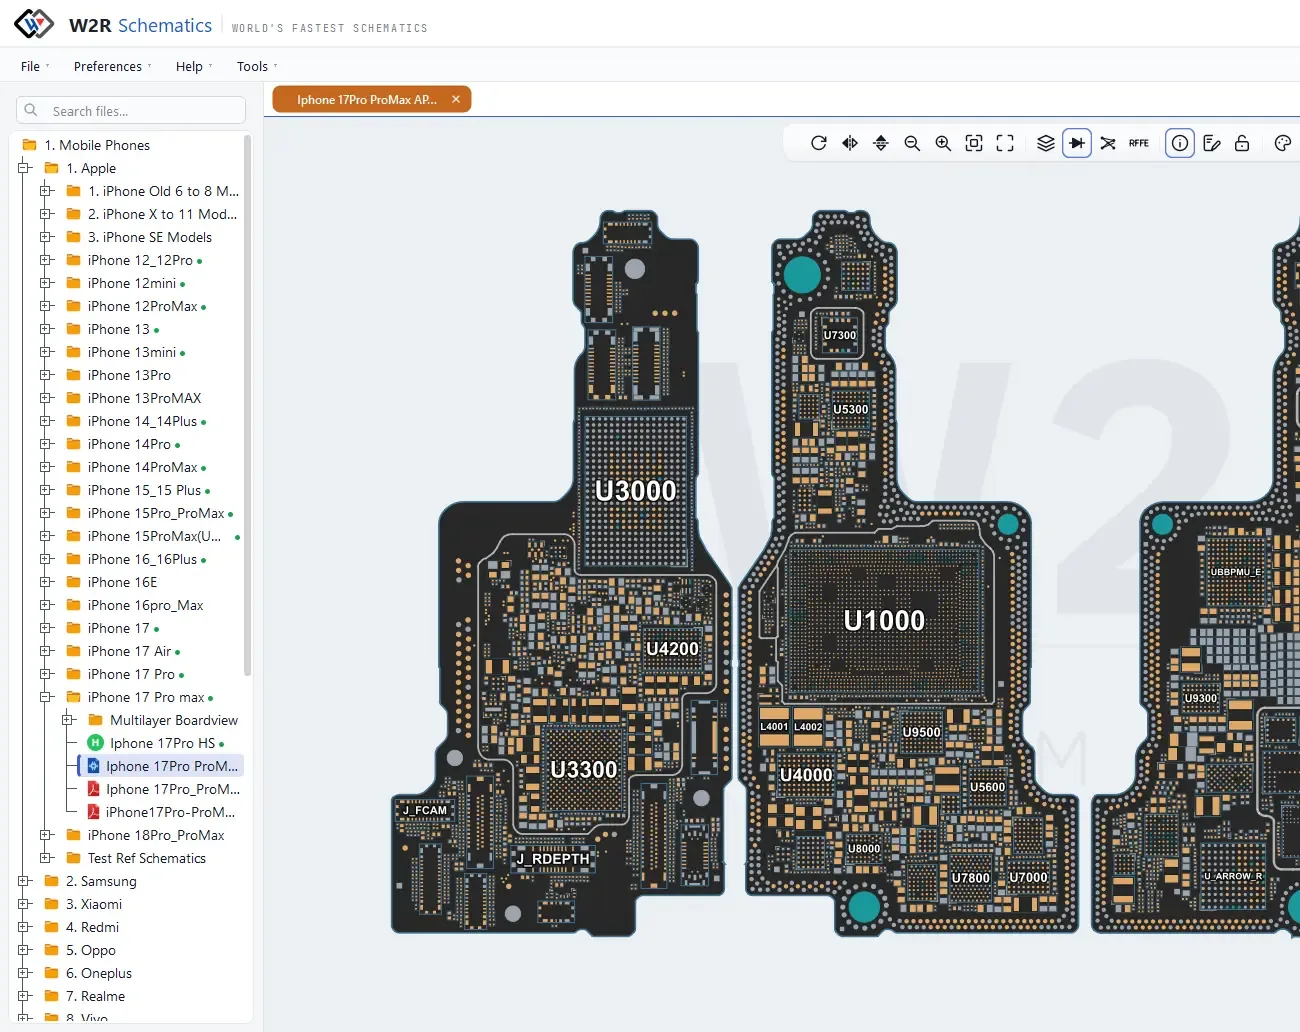Image resolution: width=1300 pixels, height=1032 pixels.
Task: Flip the board vertically
Action: tap(881, 143)
